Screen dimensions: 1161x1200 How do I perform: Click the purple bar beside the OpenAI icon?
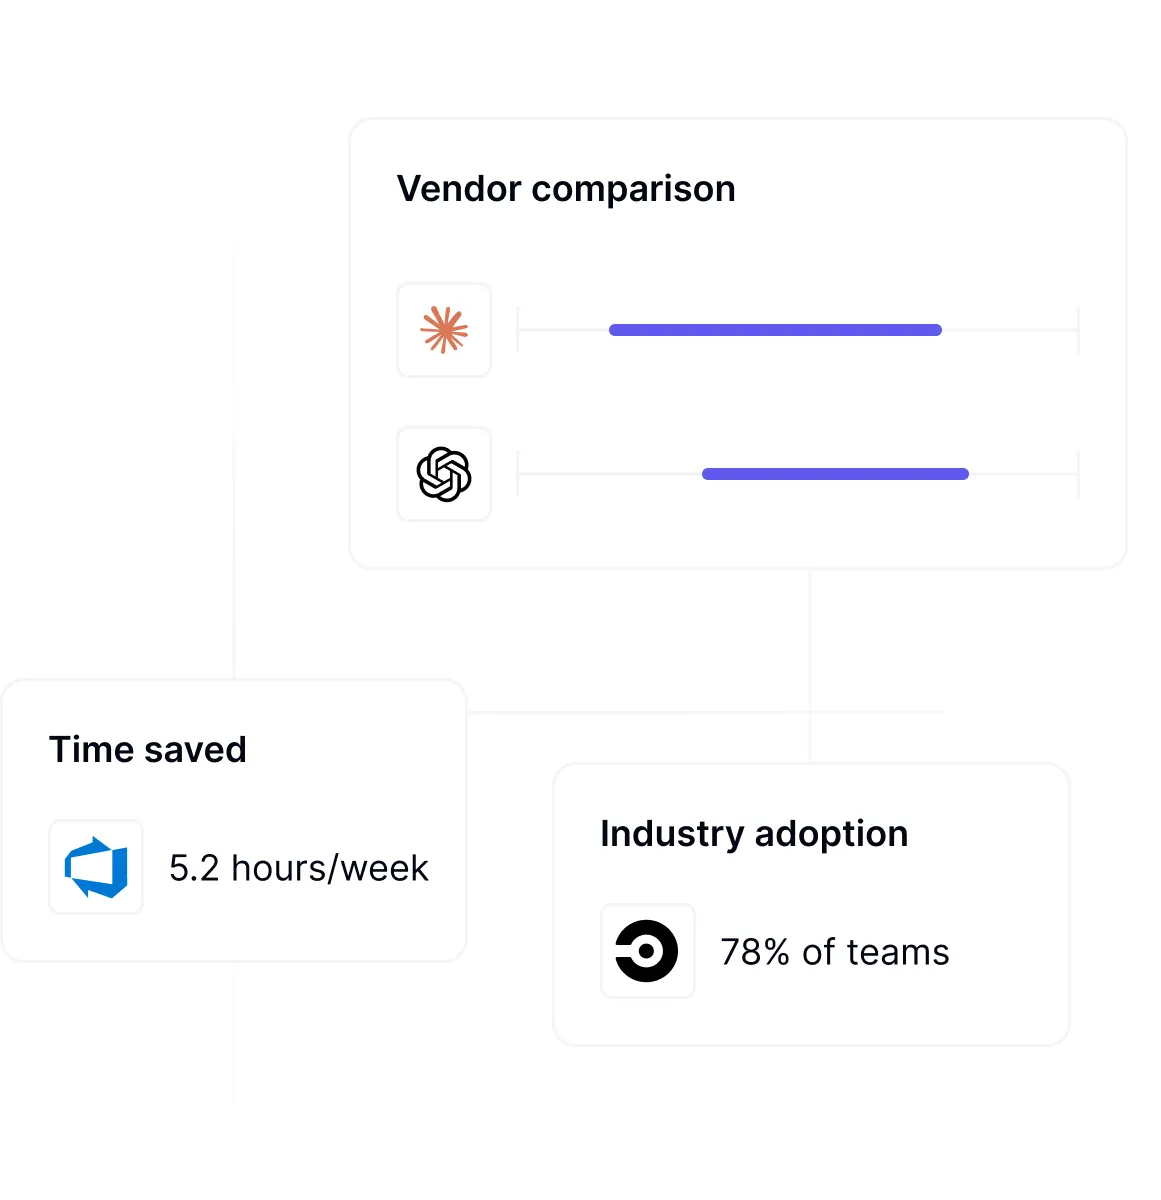click(835, 474)
